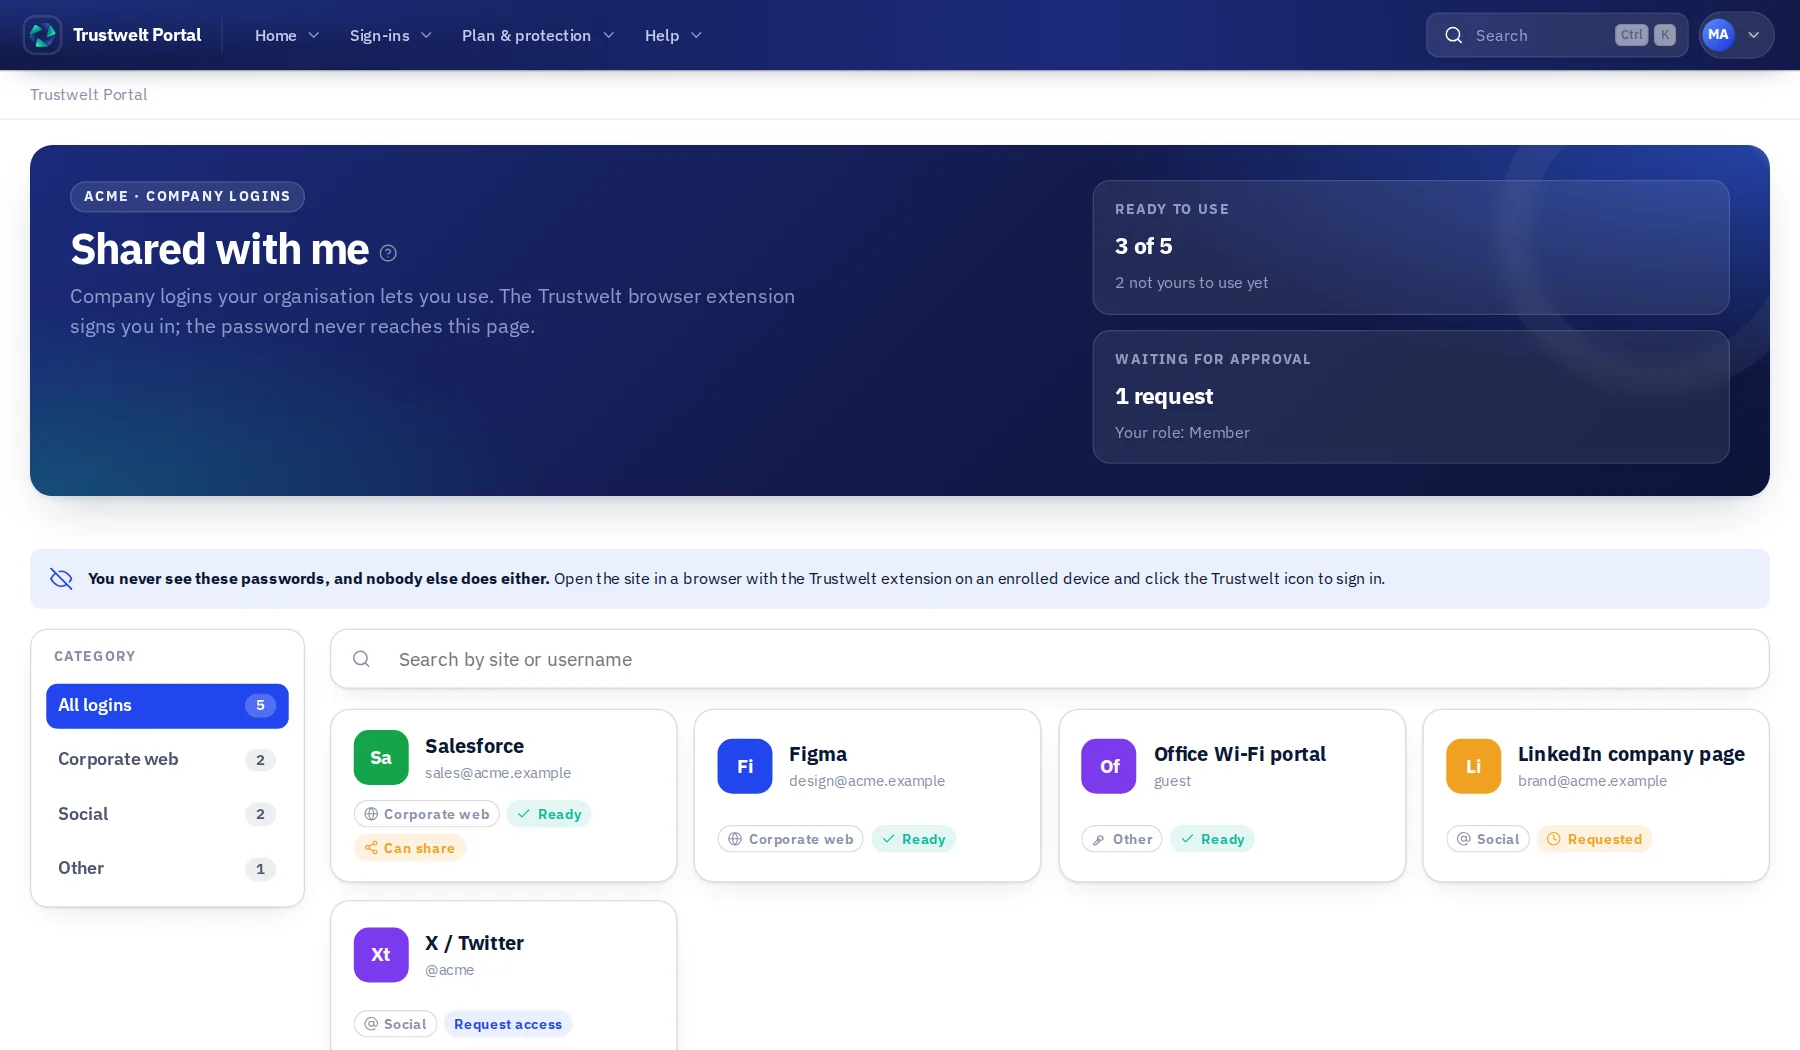Click the Ready tag on Office Wi-Fi portal
Viewport: 1800px width, 1050px height.
[x=1212, y=839]
